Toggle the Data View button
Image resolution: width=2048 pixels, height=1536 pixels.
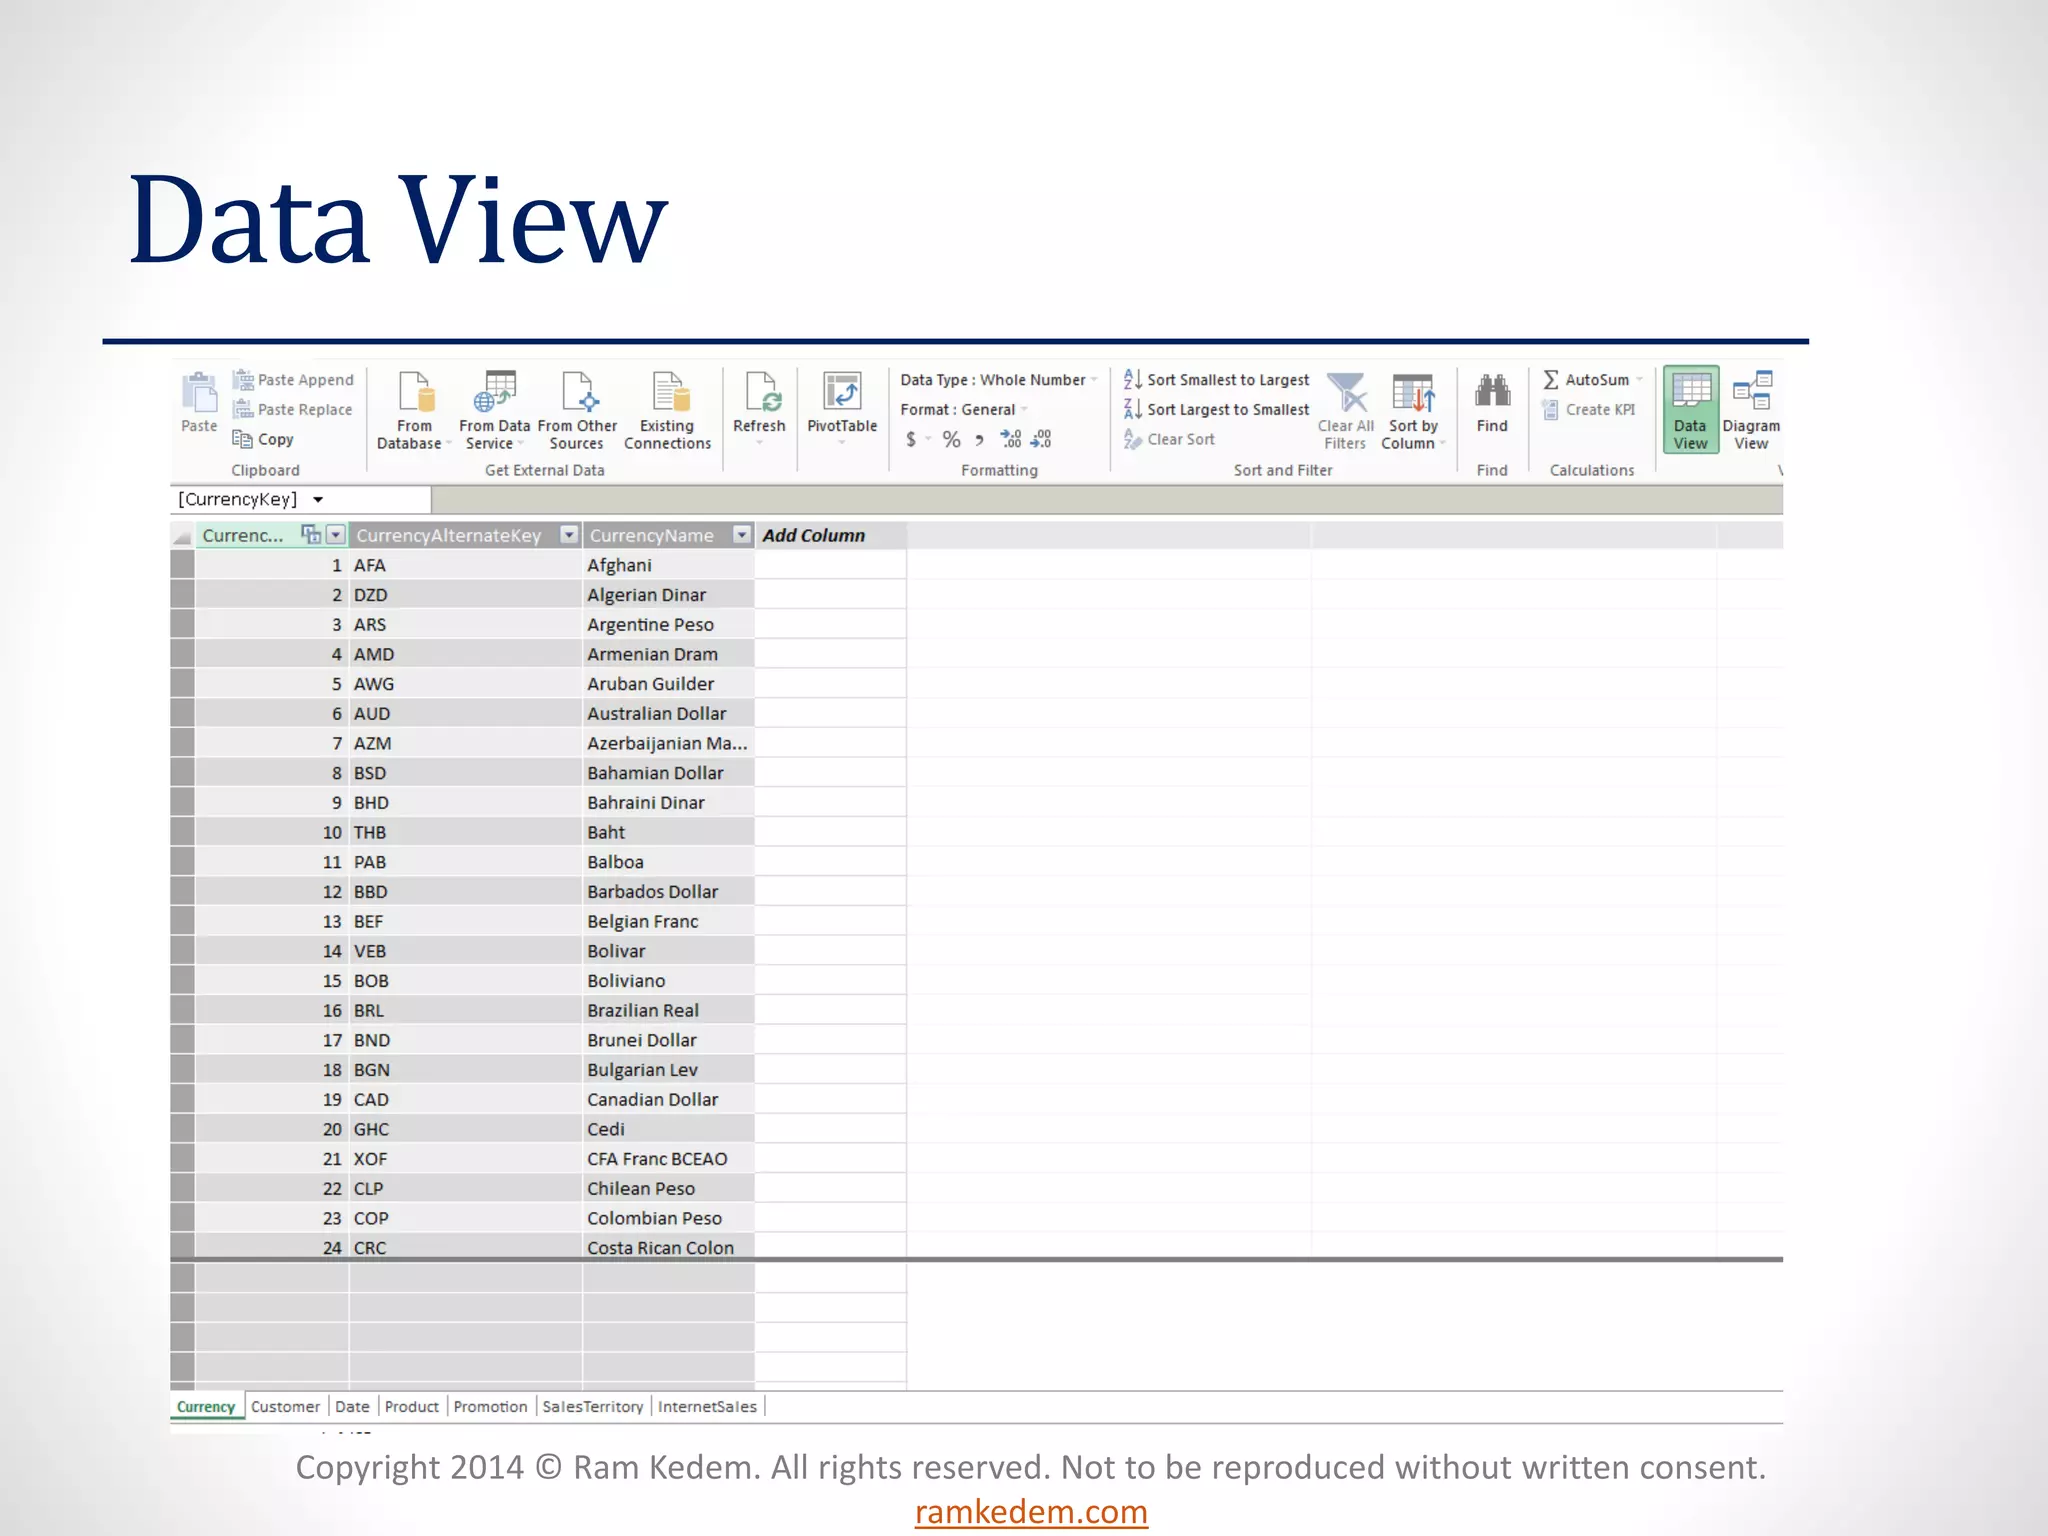[x=1690, y=410]
